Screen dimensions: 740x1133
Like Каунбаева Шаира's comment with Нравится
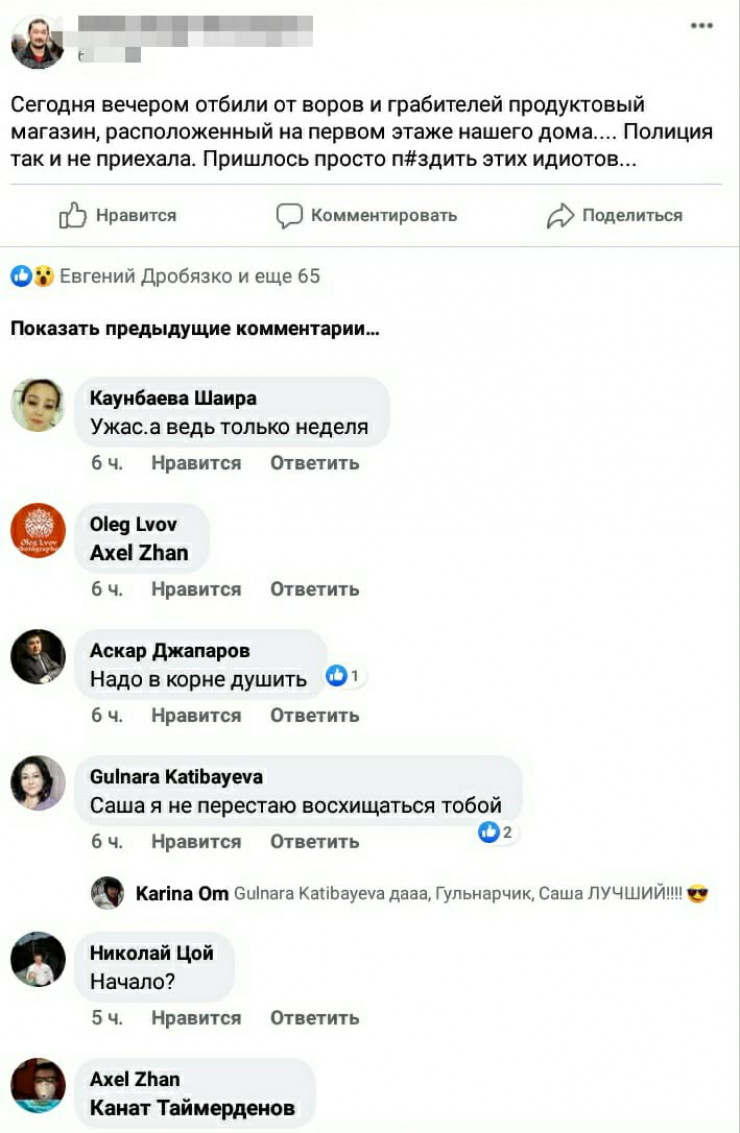[196, 463]
